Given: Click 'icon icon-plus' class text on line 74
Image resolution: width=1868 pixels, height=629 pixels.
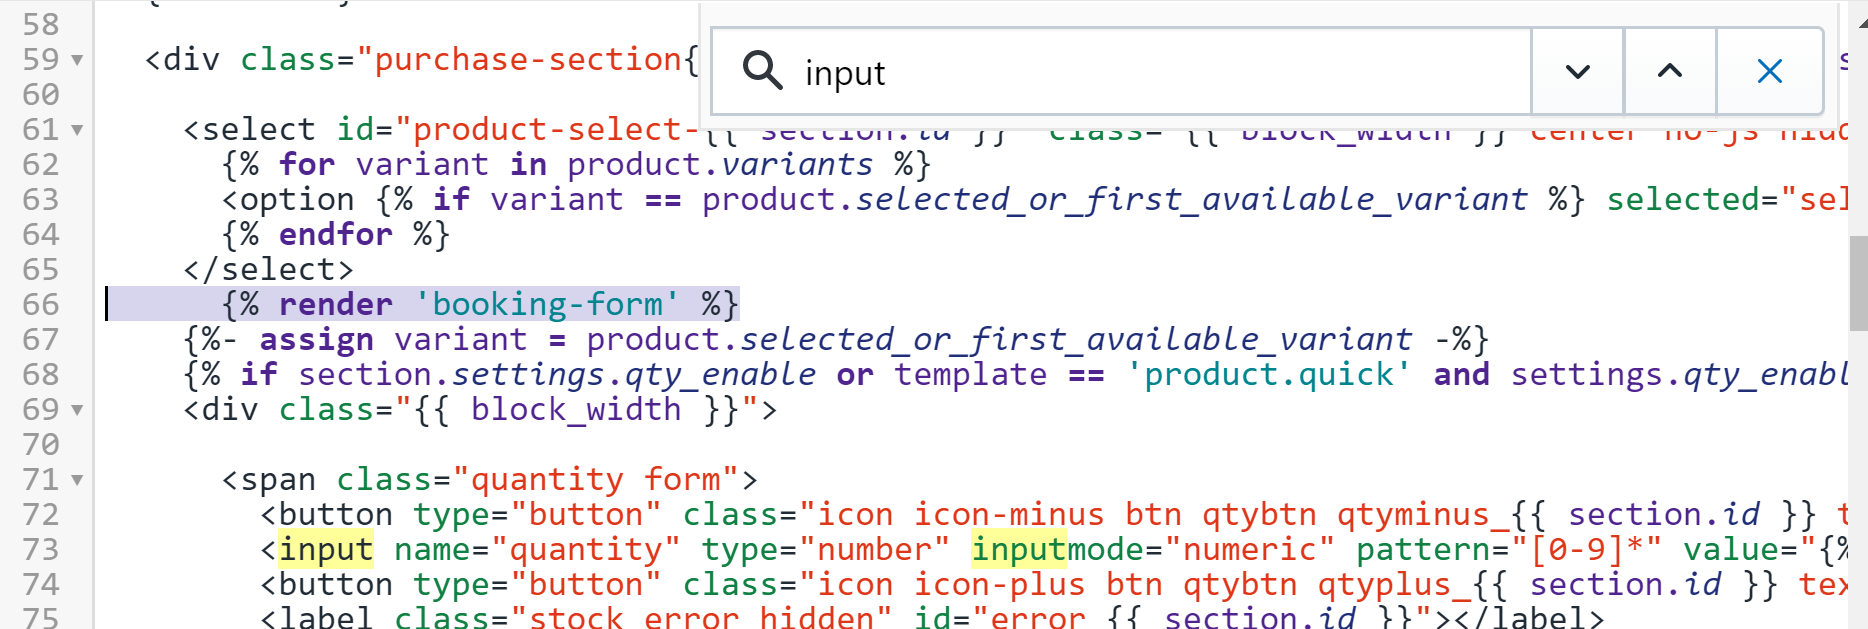Looking at the screenshot, I should pyautogui.click(x=951, y=584).
